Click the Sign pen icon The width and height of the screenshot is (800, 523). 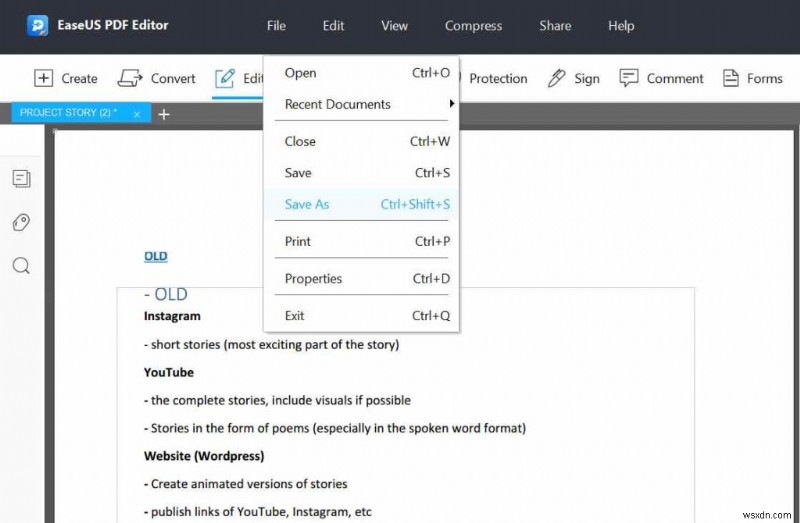pyautogui.click(x=557, y=78)
